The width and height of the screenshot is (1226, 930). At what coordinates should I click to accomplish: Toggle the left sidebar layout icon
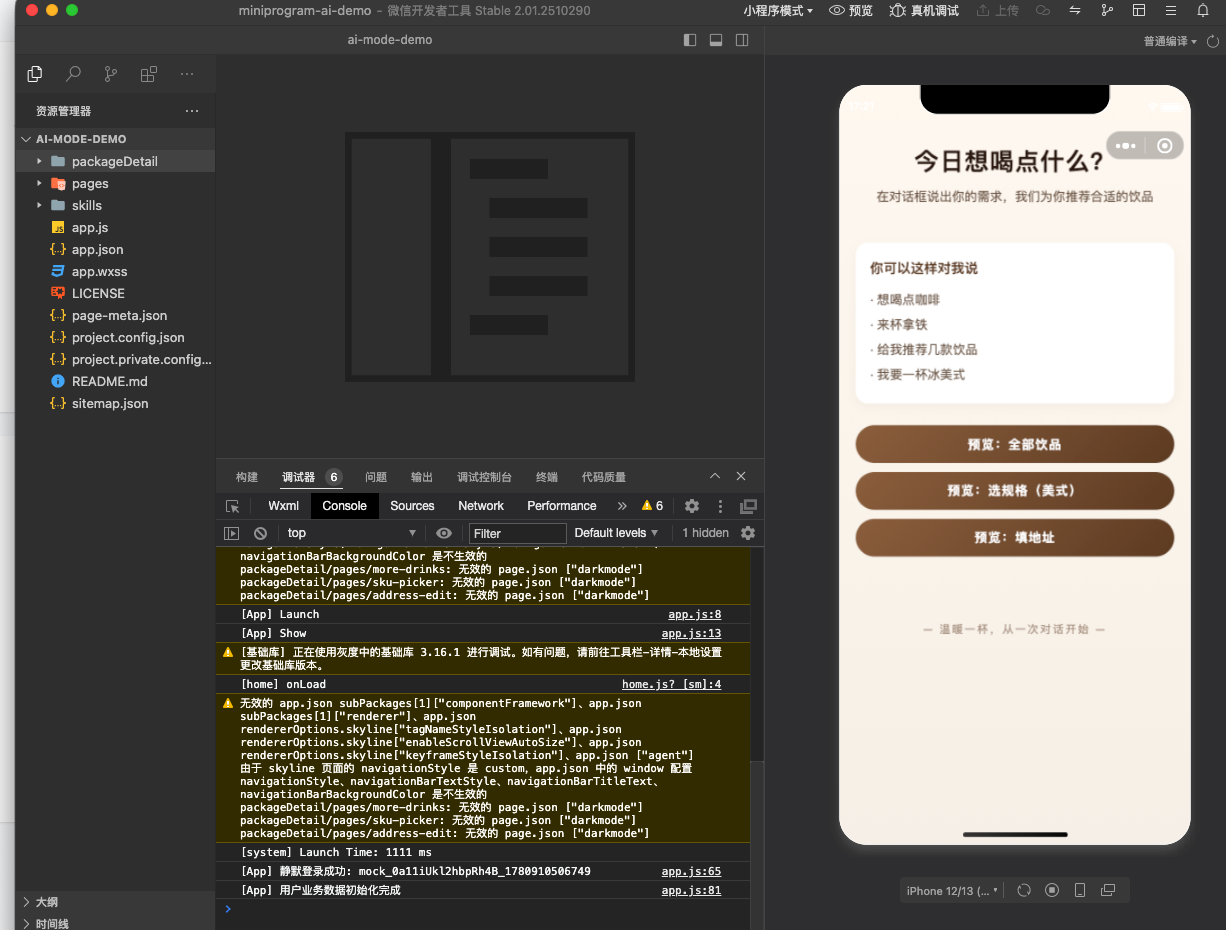(690, 40)
